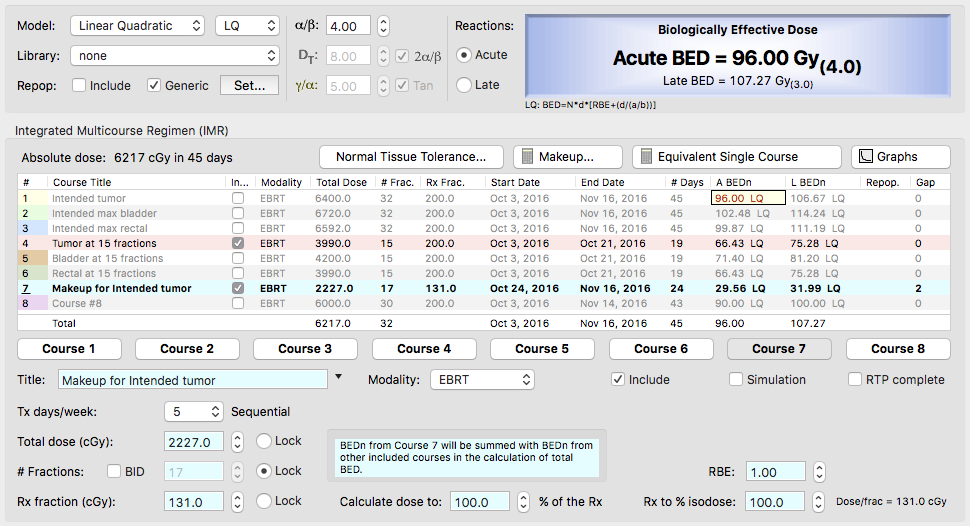Click the Normal Tissue Tolerance button

pyautogui.click(x=411, y=157)
